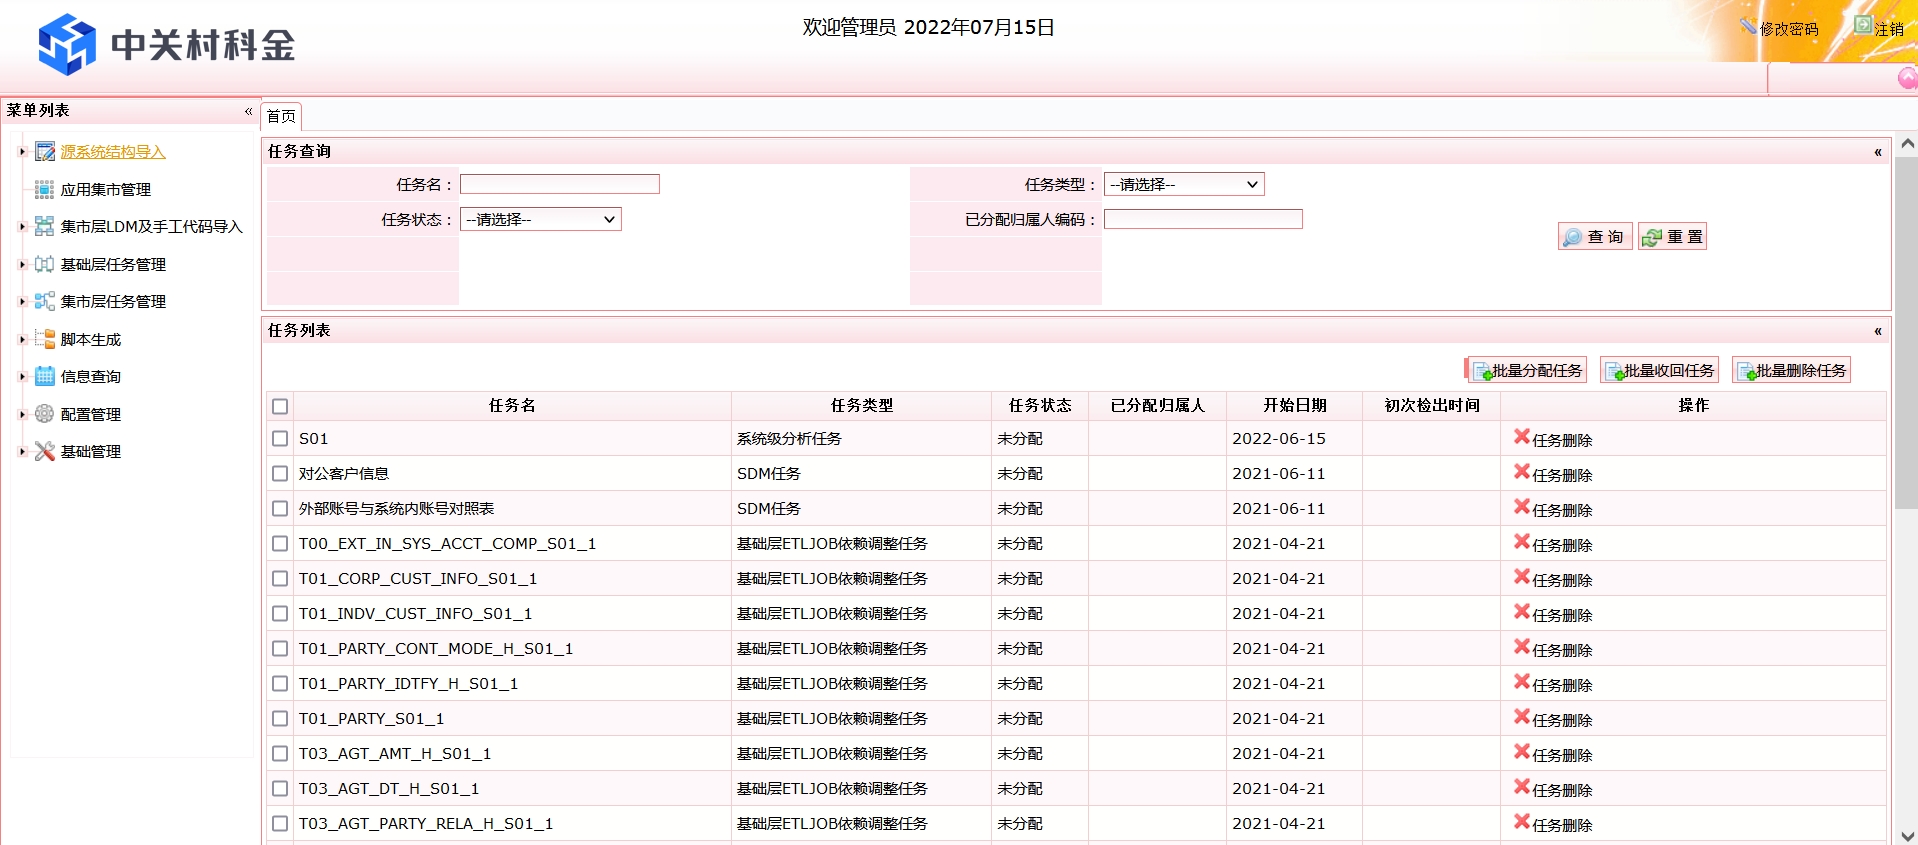Toggle the select-all checkbox in table header

(280, 406)
